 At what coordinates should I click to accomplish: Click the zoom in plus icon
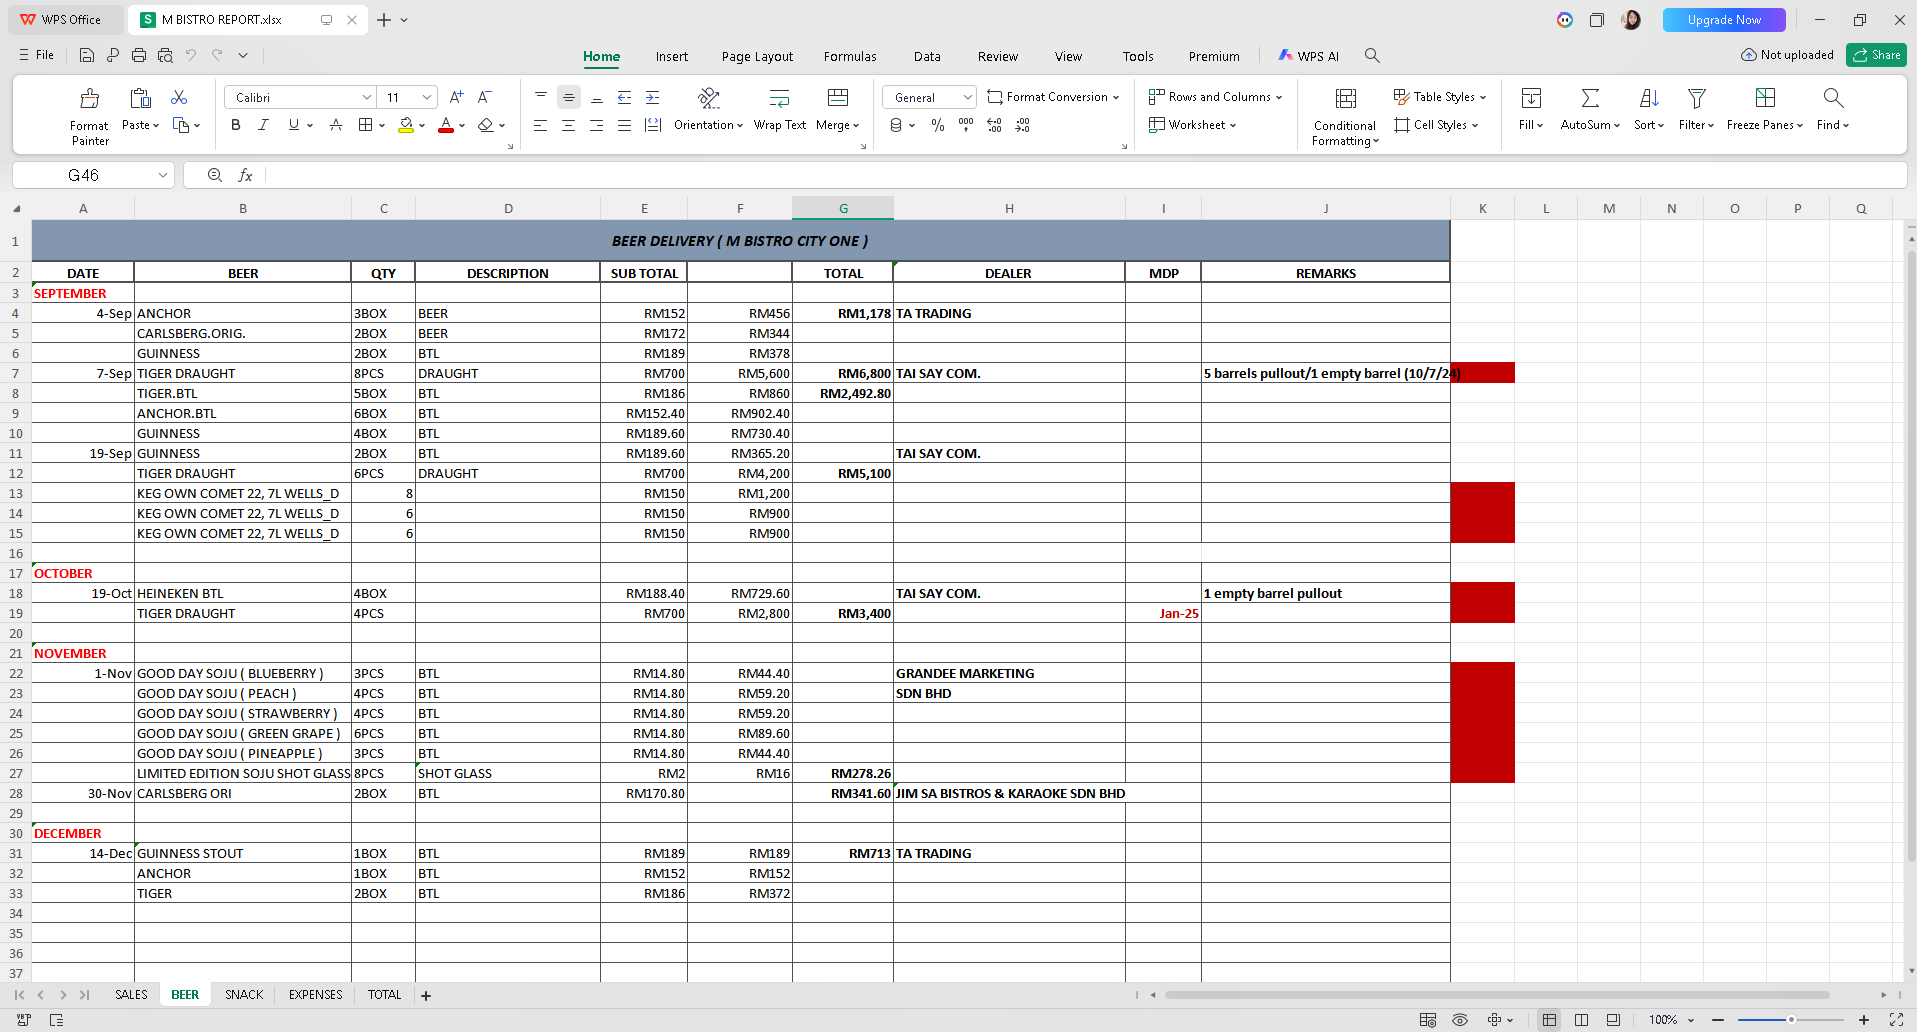pos(1864,1020)
